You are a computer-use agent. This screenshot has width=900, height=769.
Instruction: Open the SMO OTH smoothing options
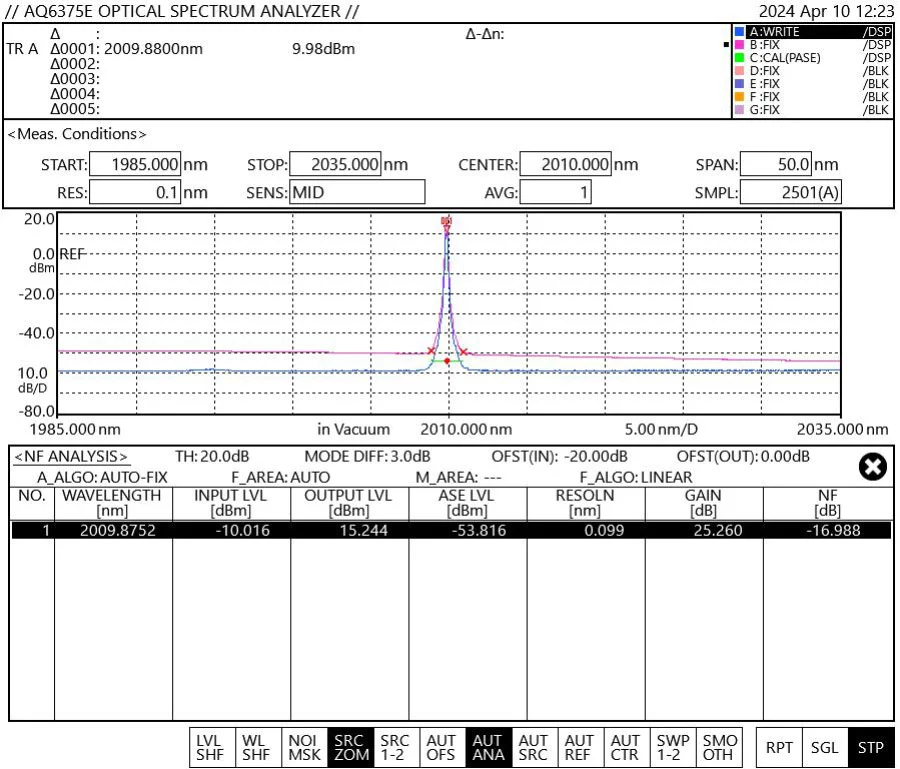pos(717,746)
